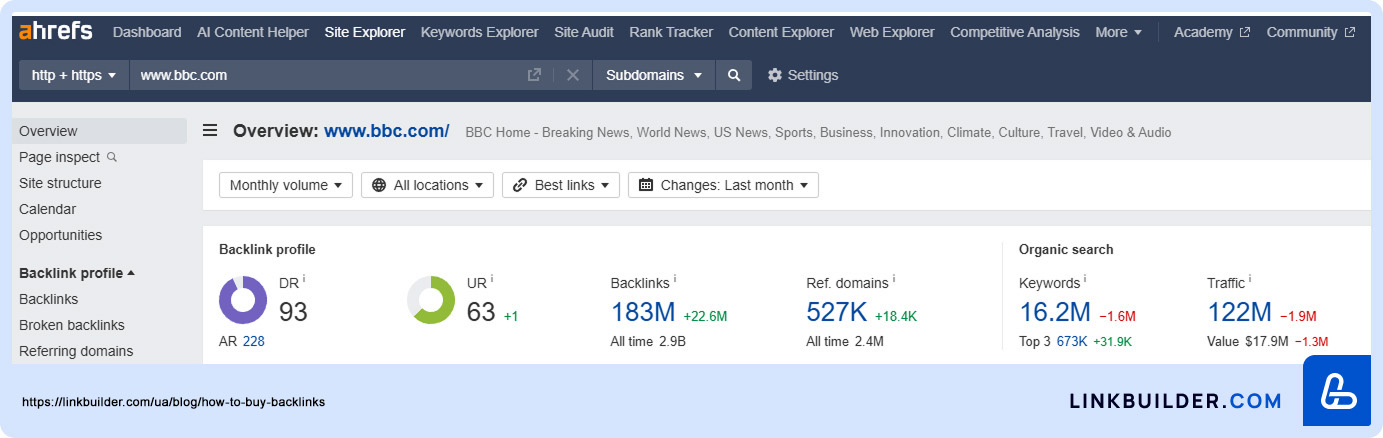The width and height of the screenshot is (1383, 438).
Task: Click Ref. domains All time 2.4M text
Action: point(845,341)
